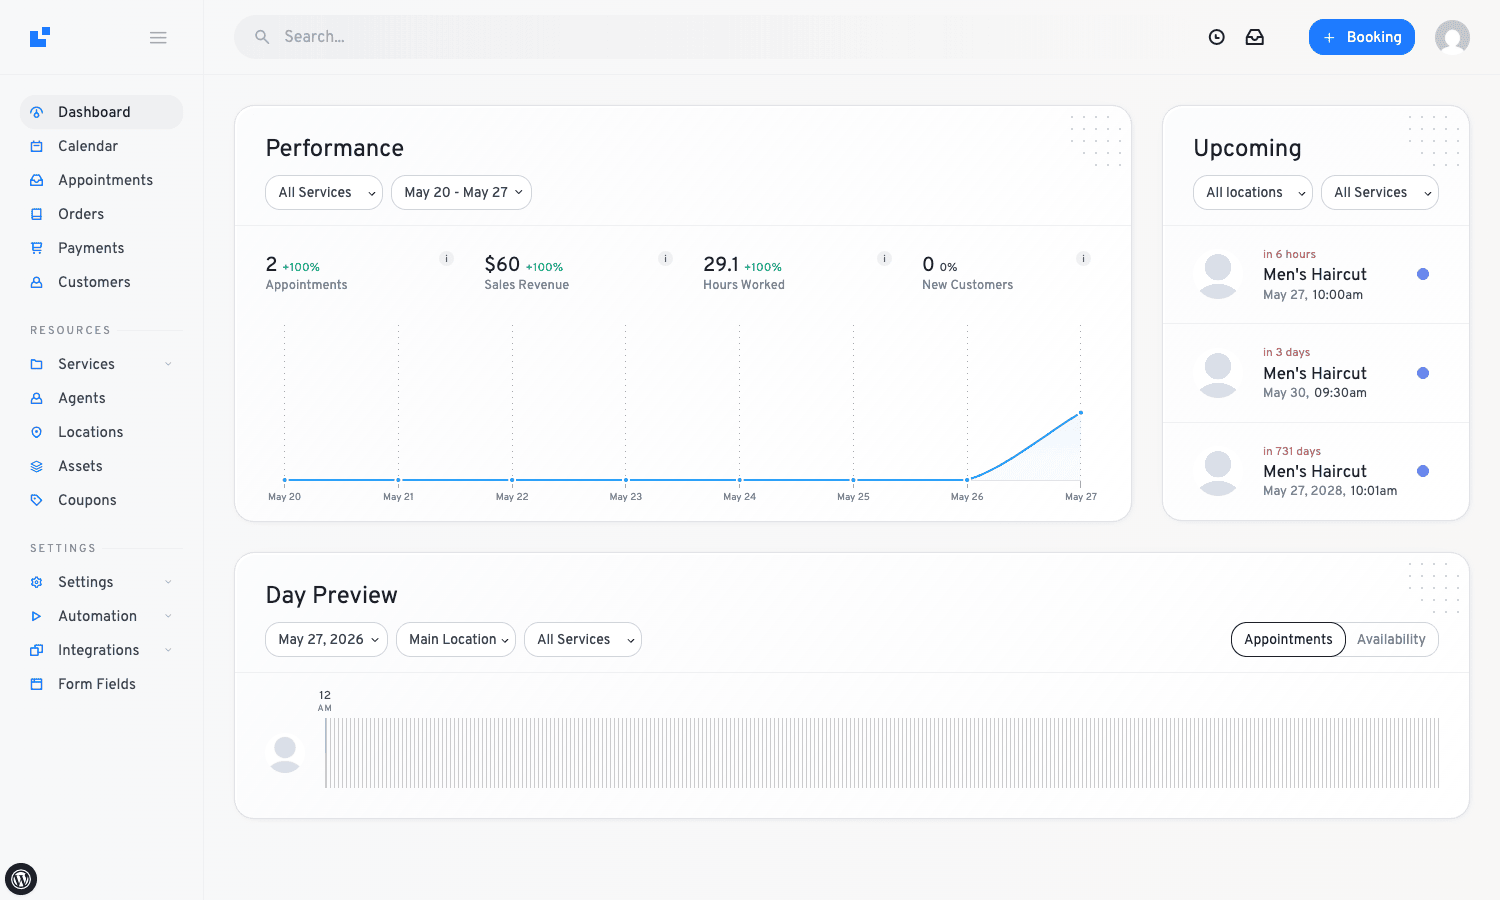Image resolution: width=1500 pixels, height=900 pixels.
Task: Open the Payments menu item
Action: [101, 248]
